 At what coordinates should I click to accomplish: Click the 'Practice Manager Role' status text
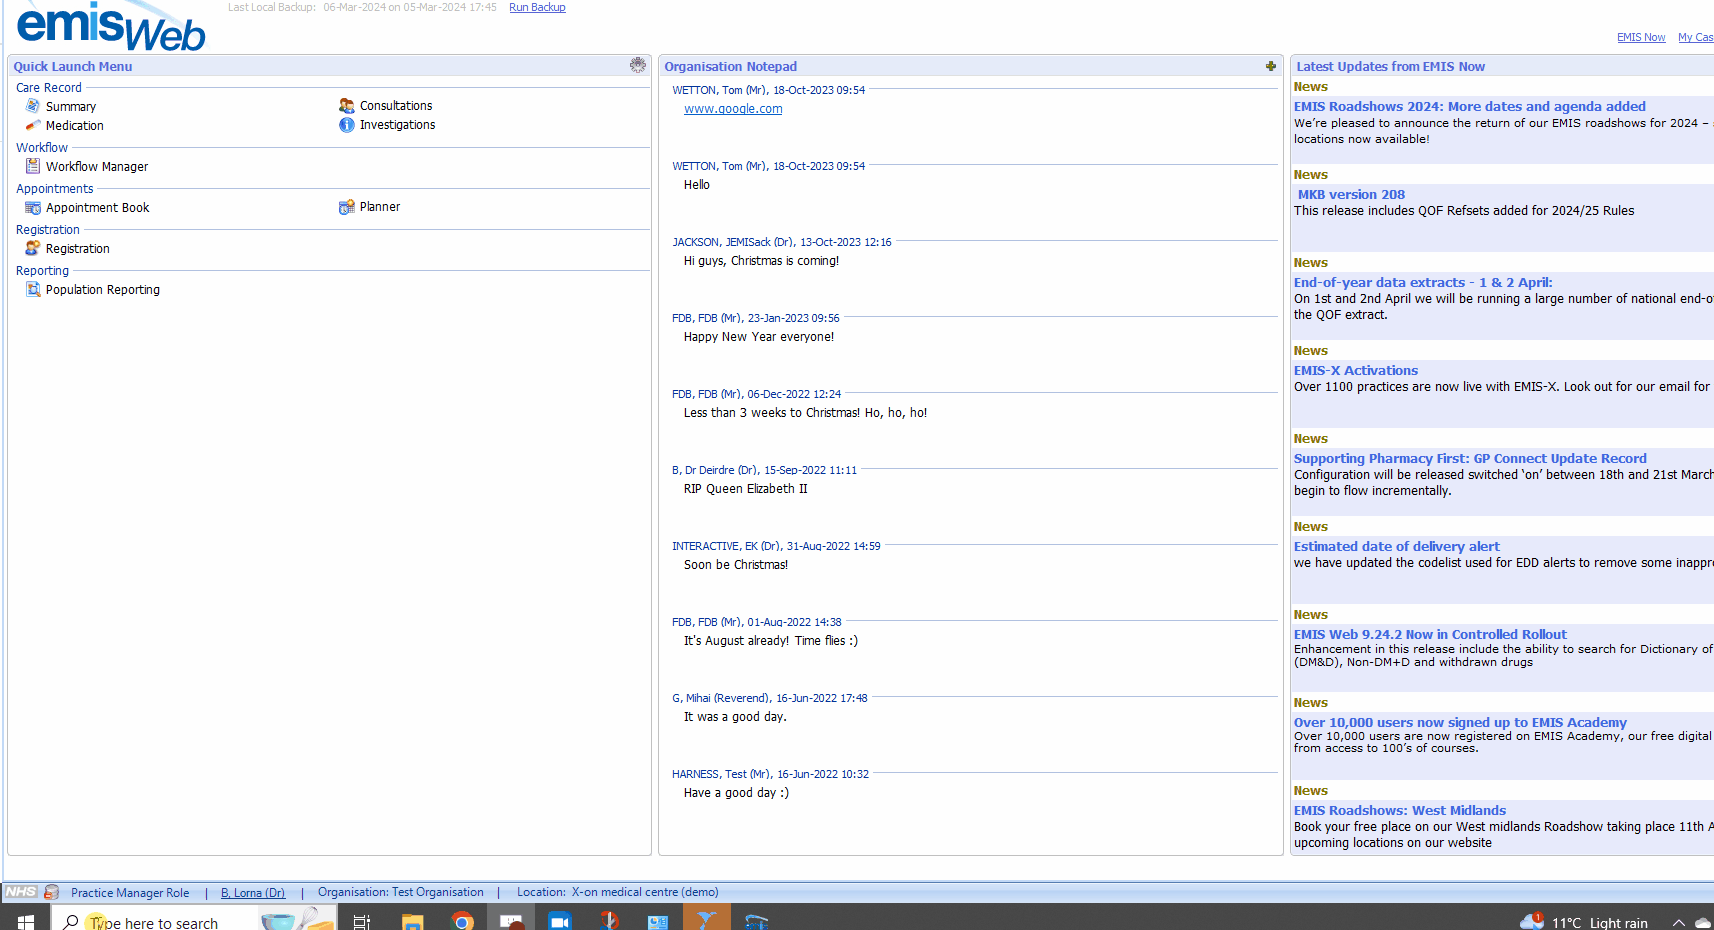coord(130,893)
